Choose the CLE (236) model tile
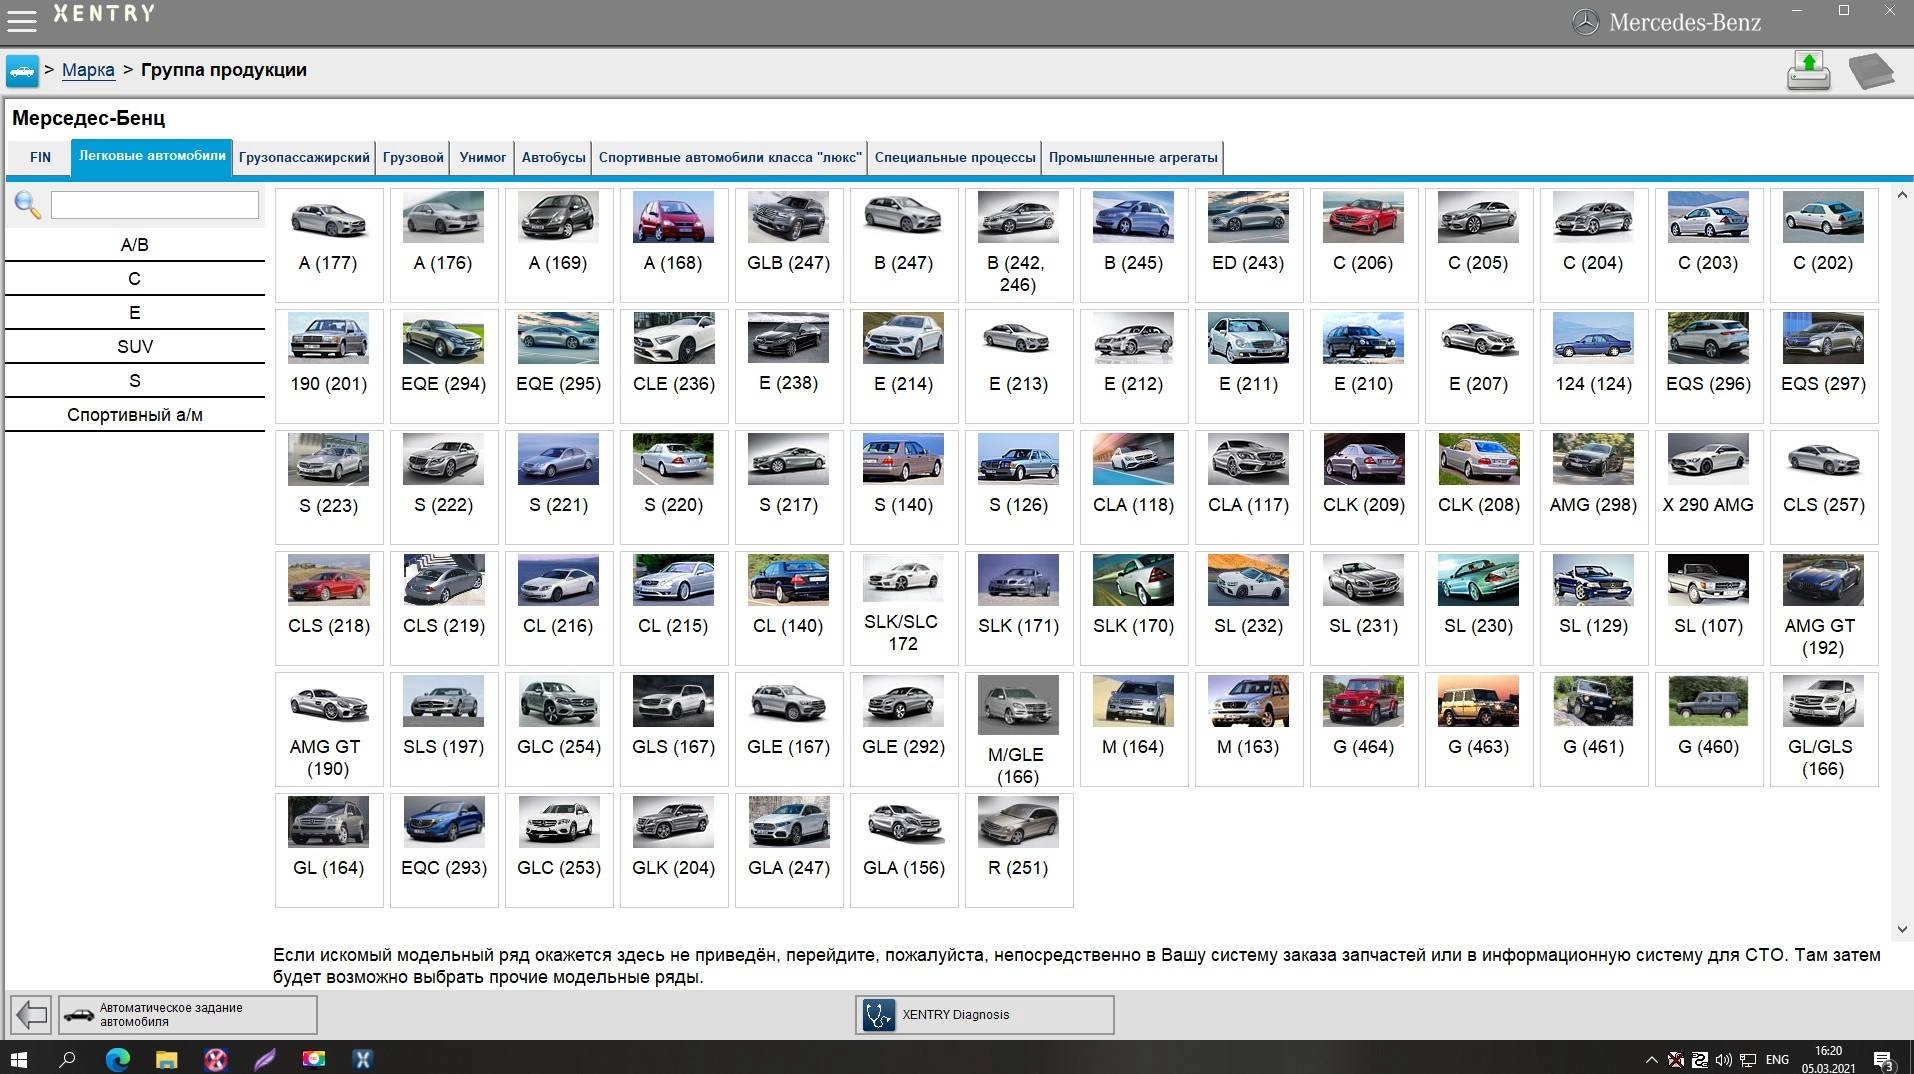 pos(673,366)
